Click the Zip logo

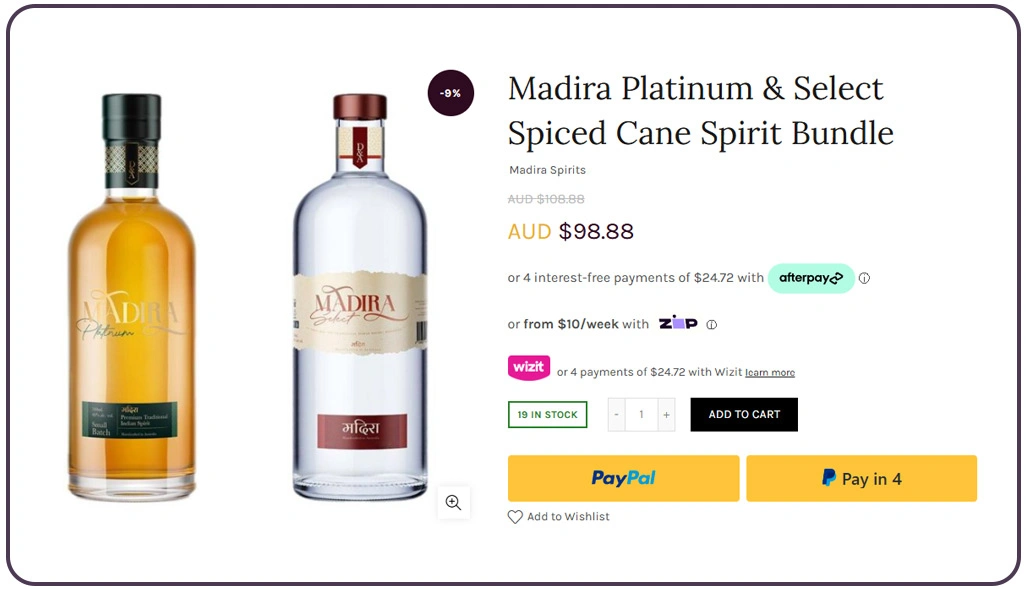tap(678, 323)
